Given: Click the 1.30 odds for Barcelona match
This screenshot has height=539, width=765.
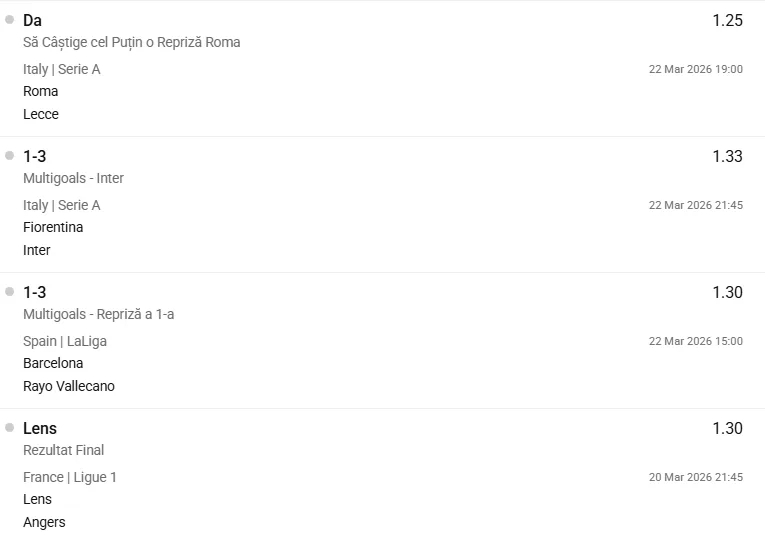Looking at the screenshot, I should [727, 292].
